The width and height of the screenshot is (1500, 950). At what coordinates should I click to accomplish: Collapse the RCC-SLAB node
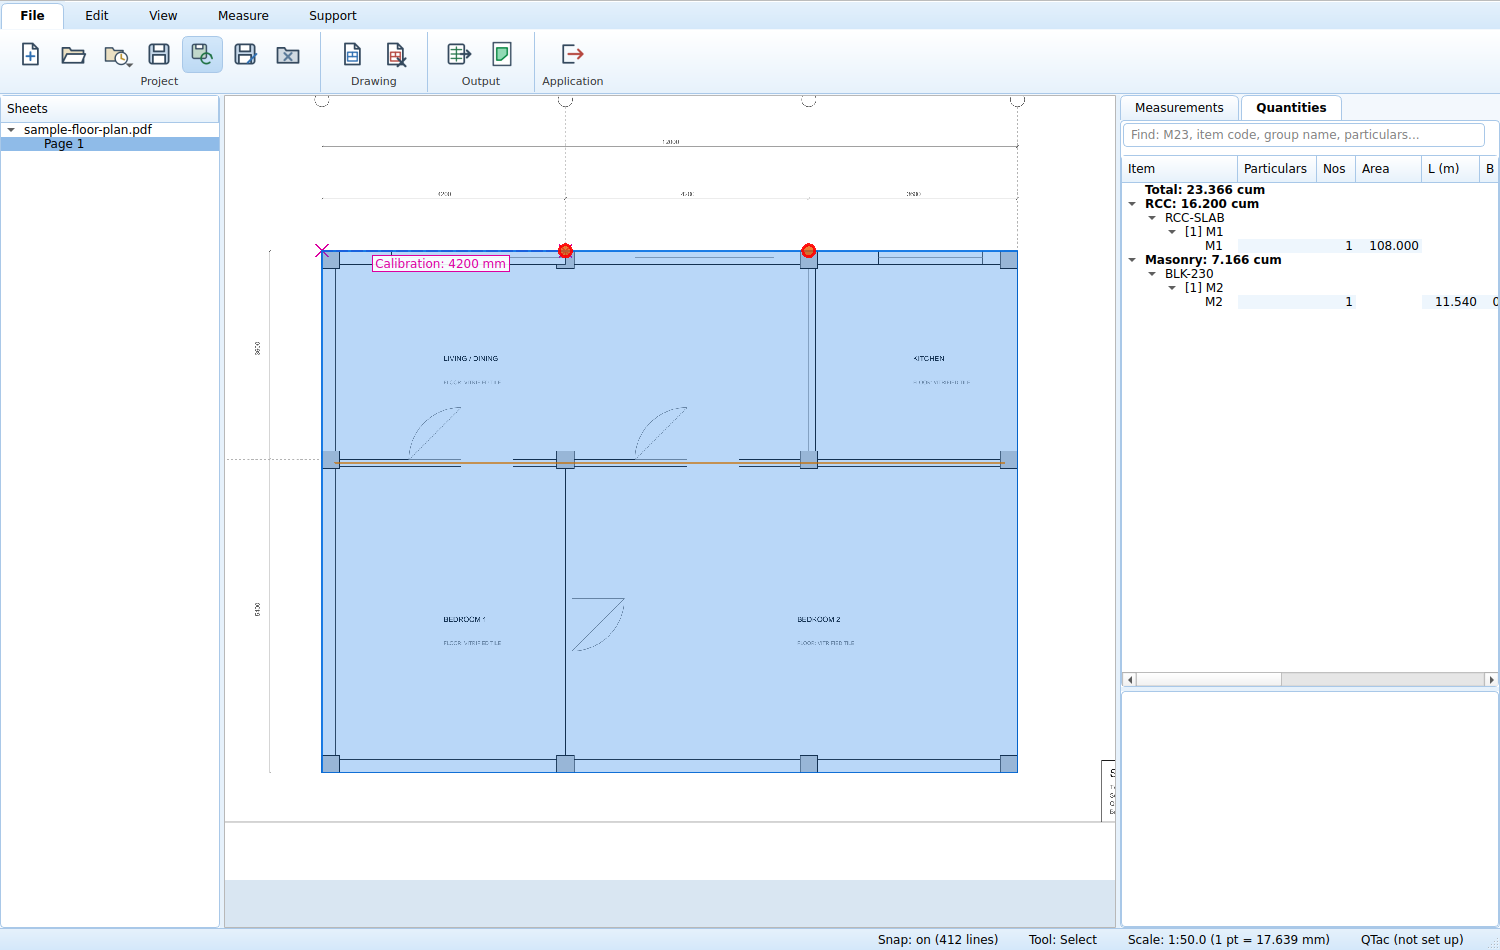[x=1152, y=218]
